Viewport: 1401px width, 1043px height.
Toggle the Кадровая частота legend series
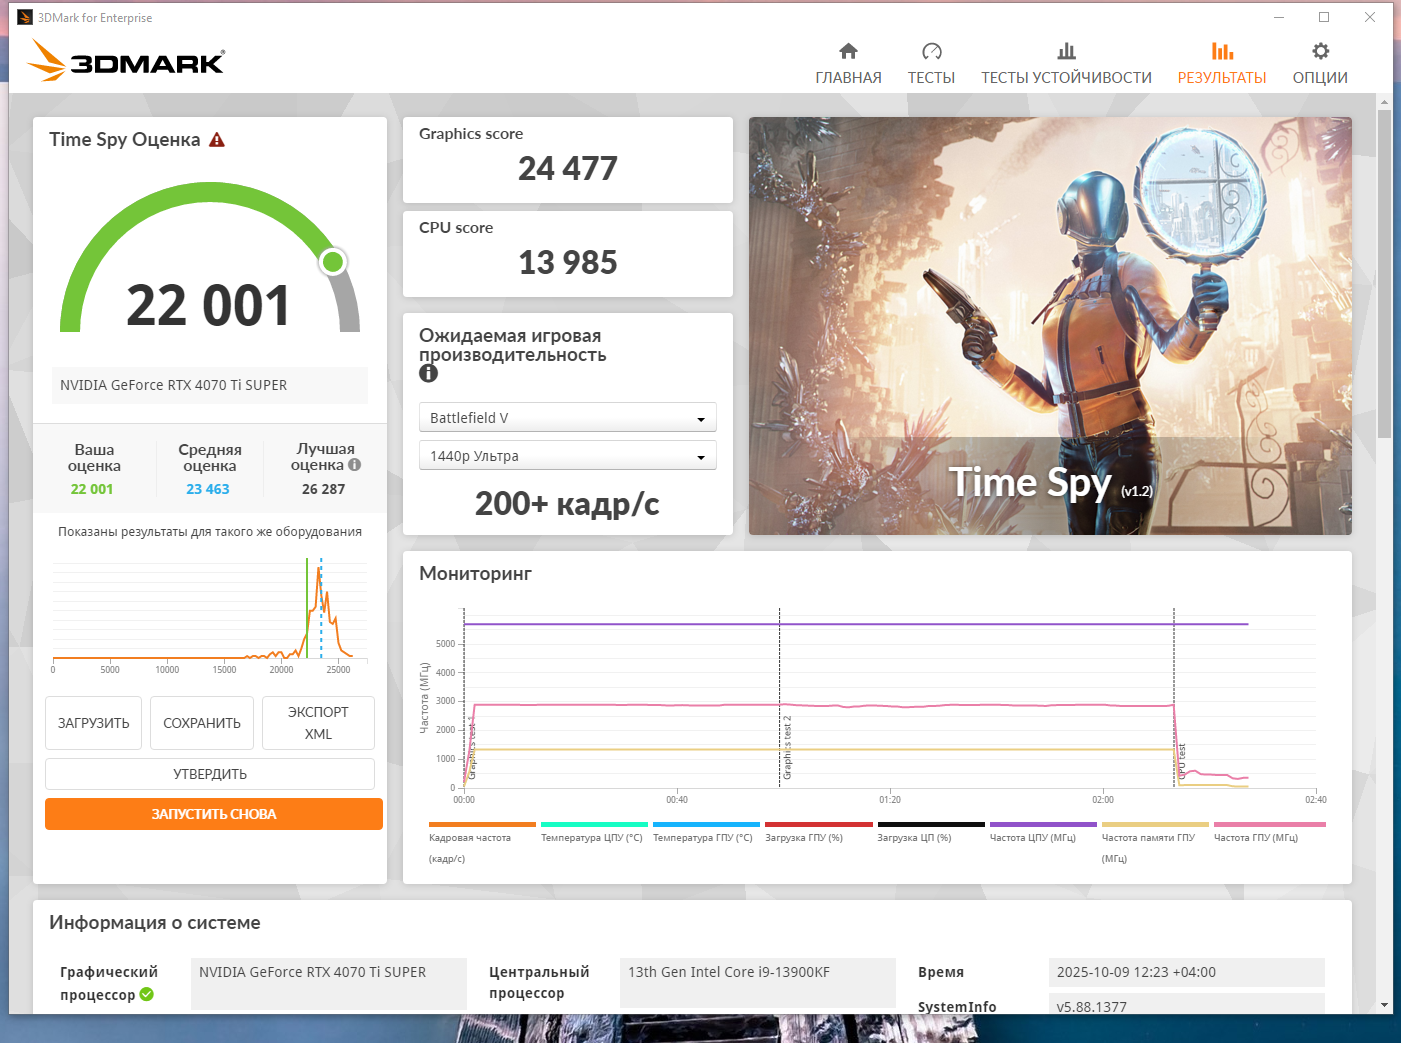482,841
